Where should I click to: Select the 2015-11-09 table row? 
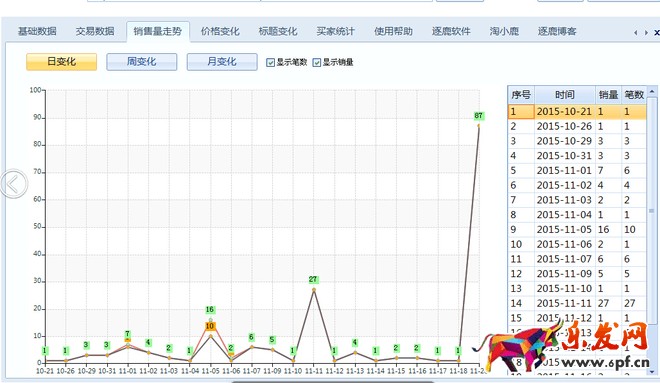pos(577,274)
